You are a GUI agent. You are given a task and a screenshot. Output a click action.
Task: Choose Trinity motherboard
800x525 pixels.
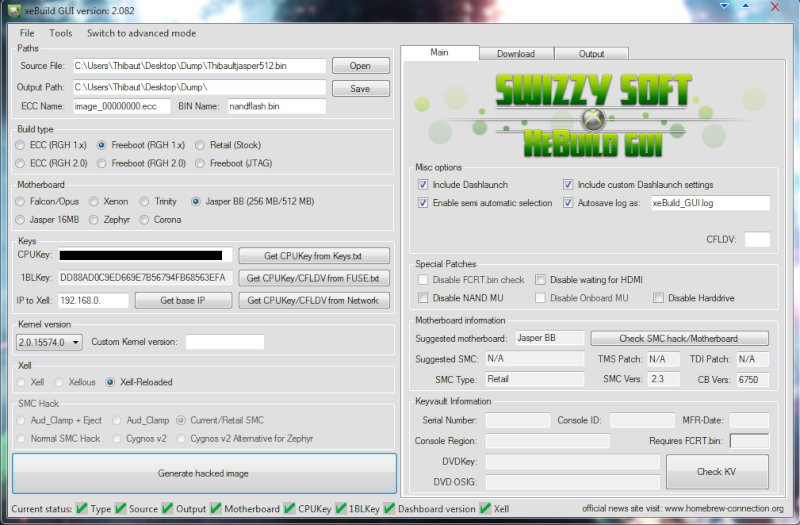158,201
